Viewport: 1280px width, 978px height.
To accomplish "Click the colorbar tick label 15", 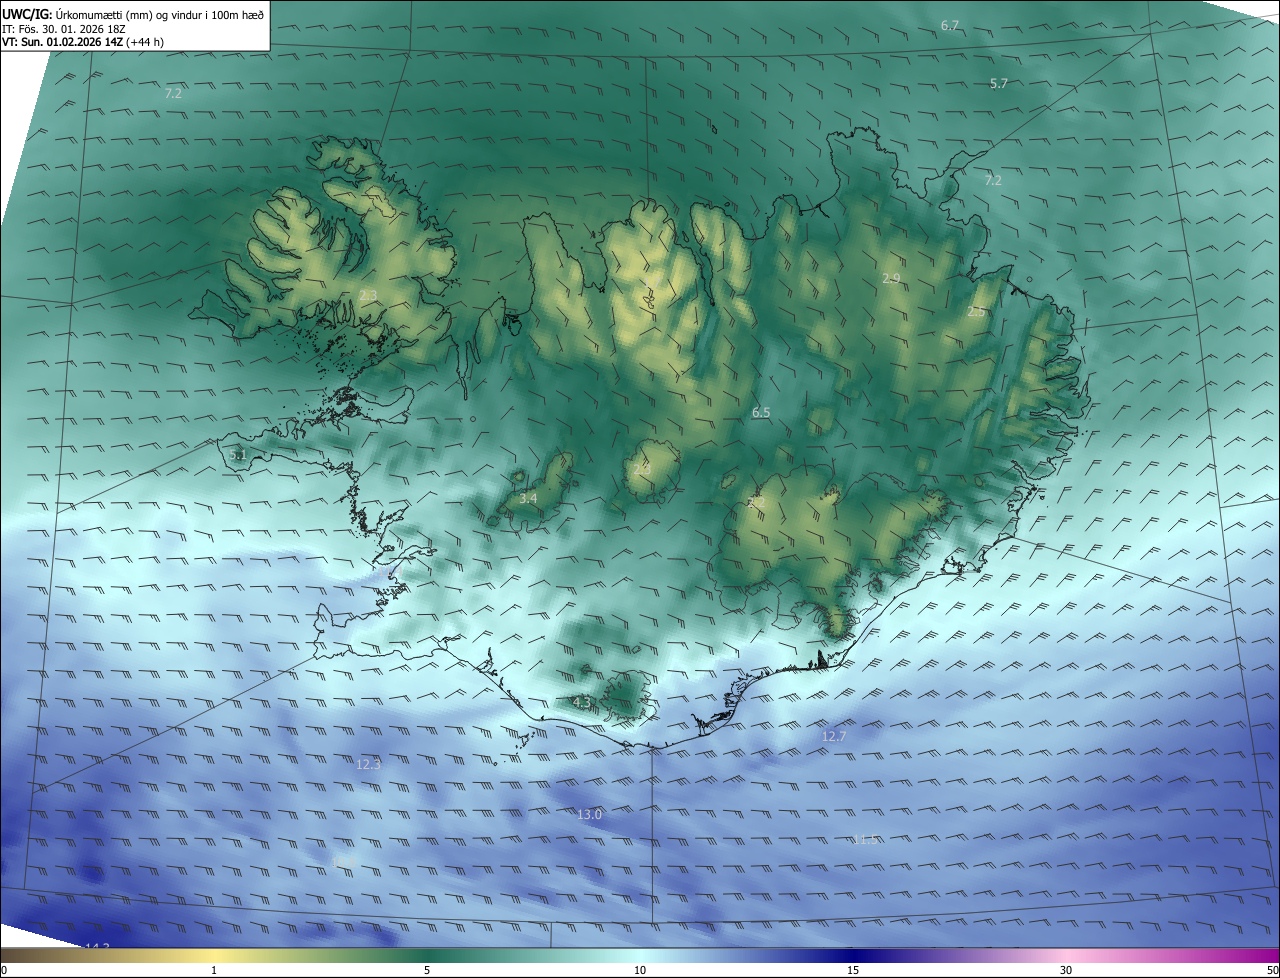I will [x=853, y=970].
